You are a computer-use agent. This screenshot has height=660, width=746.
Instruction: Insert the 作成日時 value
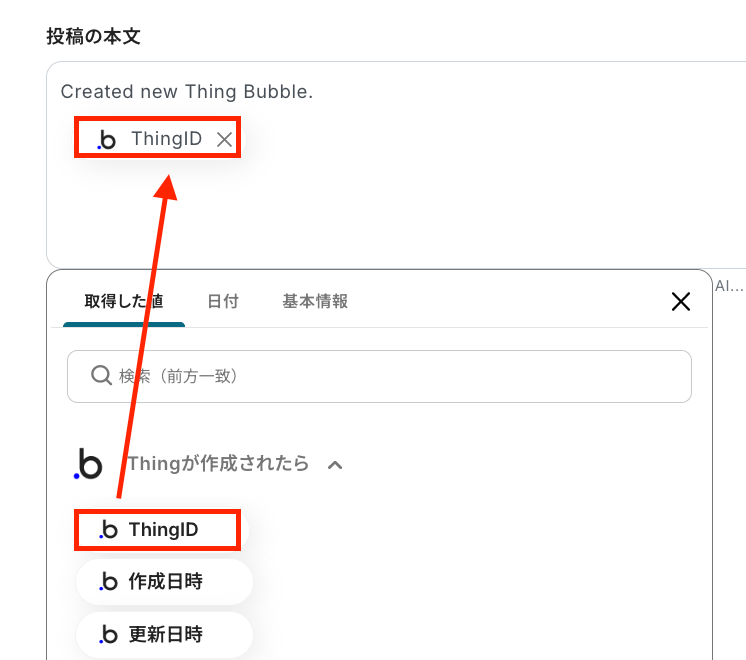[164, 581]
